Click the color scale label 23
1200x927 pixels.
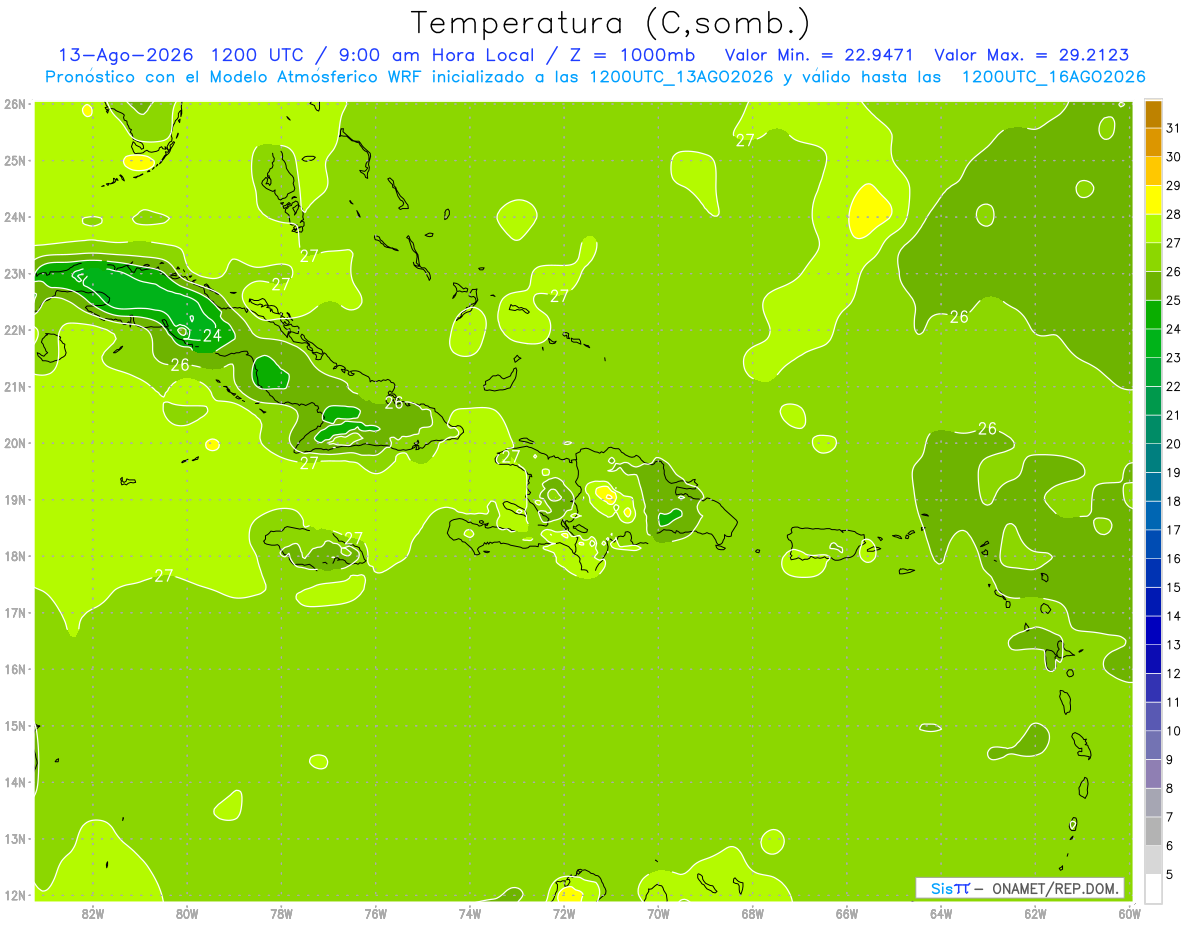tap(1174, 357)
